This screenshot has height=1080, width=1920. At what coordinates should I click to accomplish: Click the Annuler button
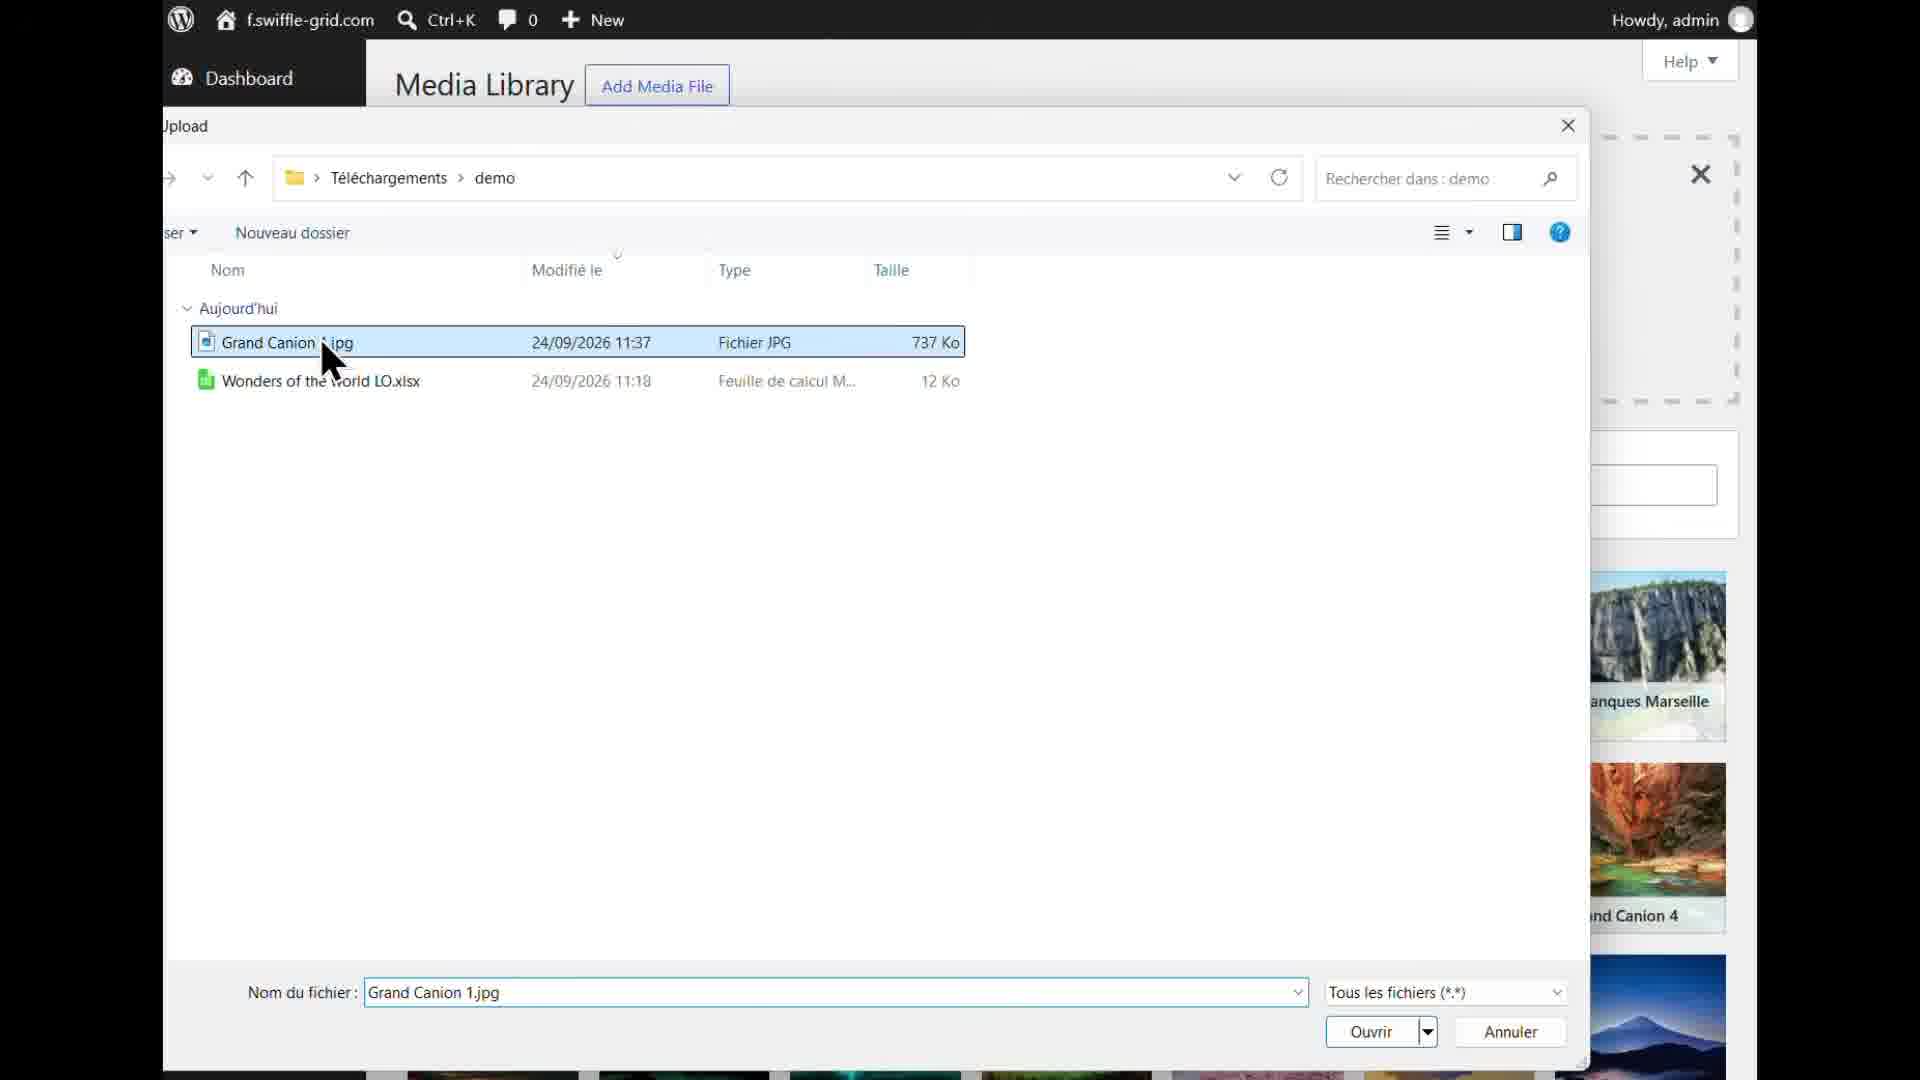click(x=1510, y=1032)
